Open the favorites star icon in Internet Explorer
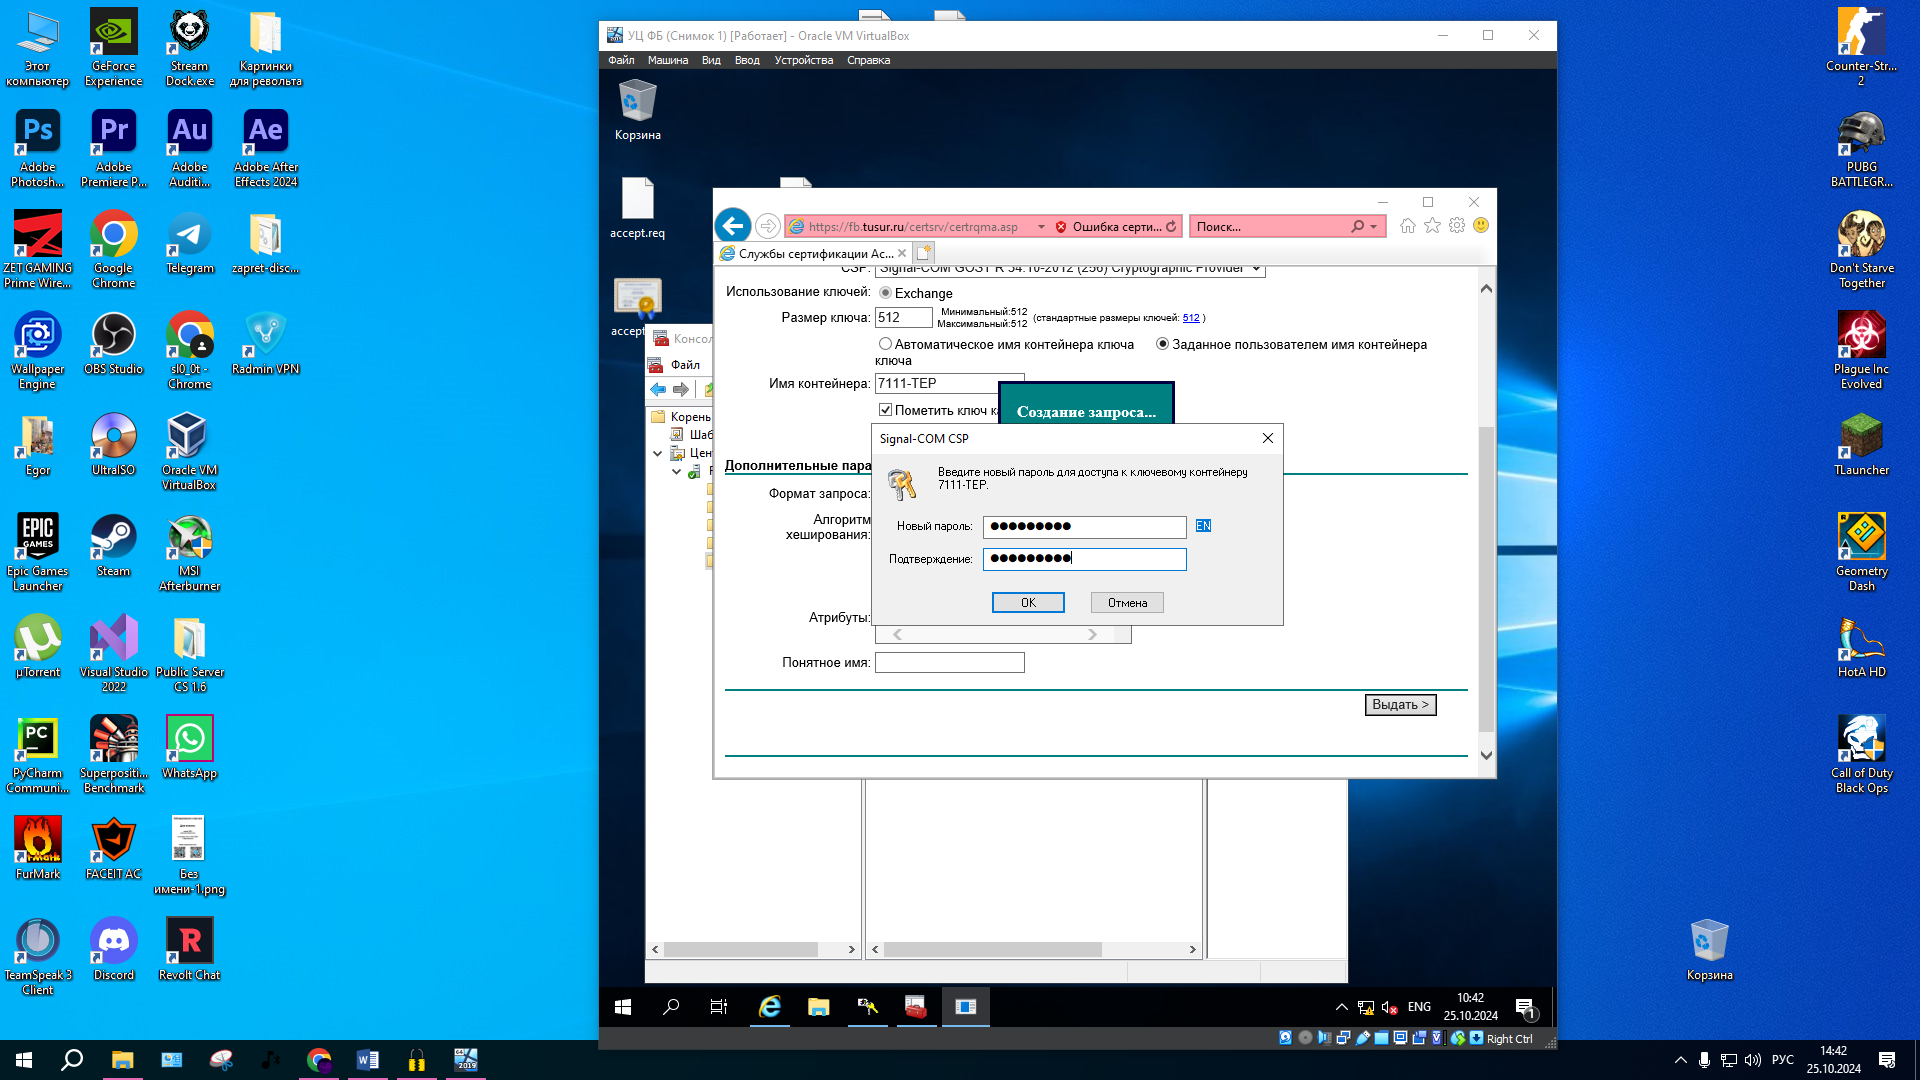Viewport: 1920px width, 1080px height. (x=1432, y=226)
